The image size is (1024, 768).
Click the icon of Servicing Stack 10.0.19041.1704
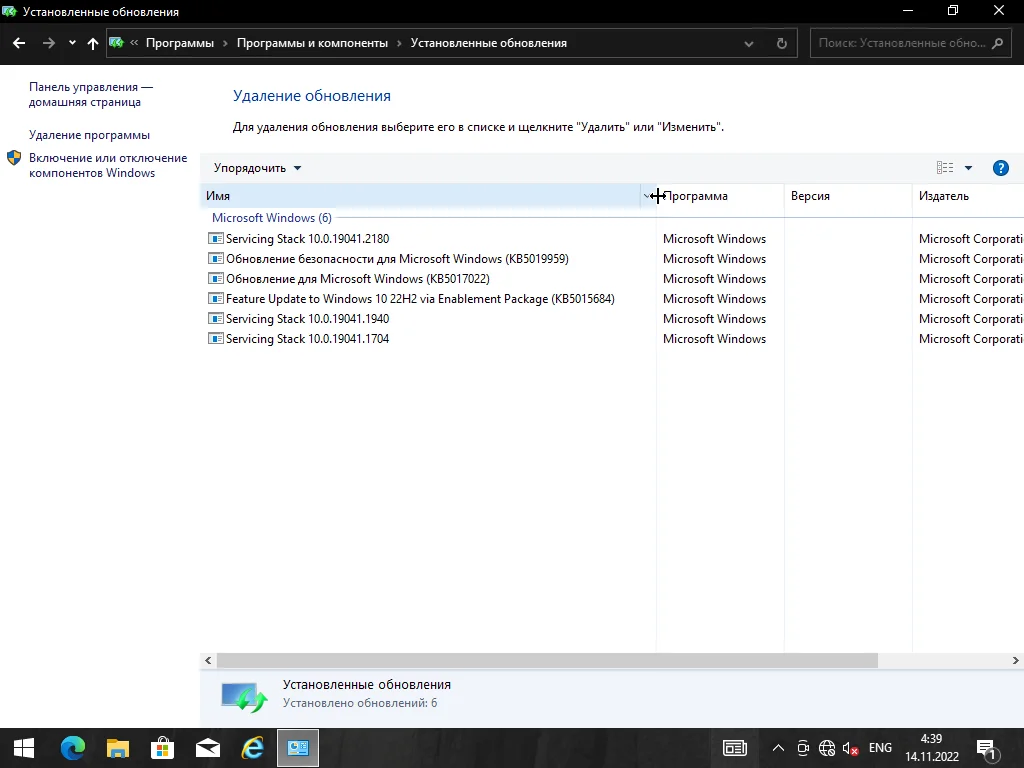216,339
